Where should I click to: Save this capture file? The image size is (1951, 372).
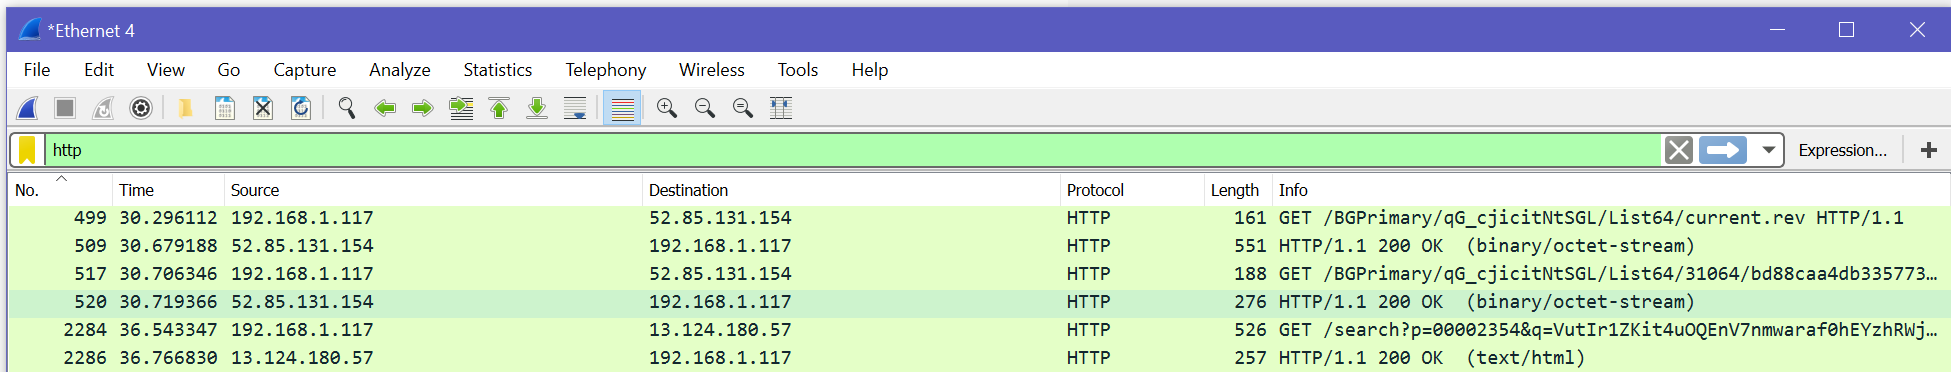[225, 108]
